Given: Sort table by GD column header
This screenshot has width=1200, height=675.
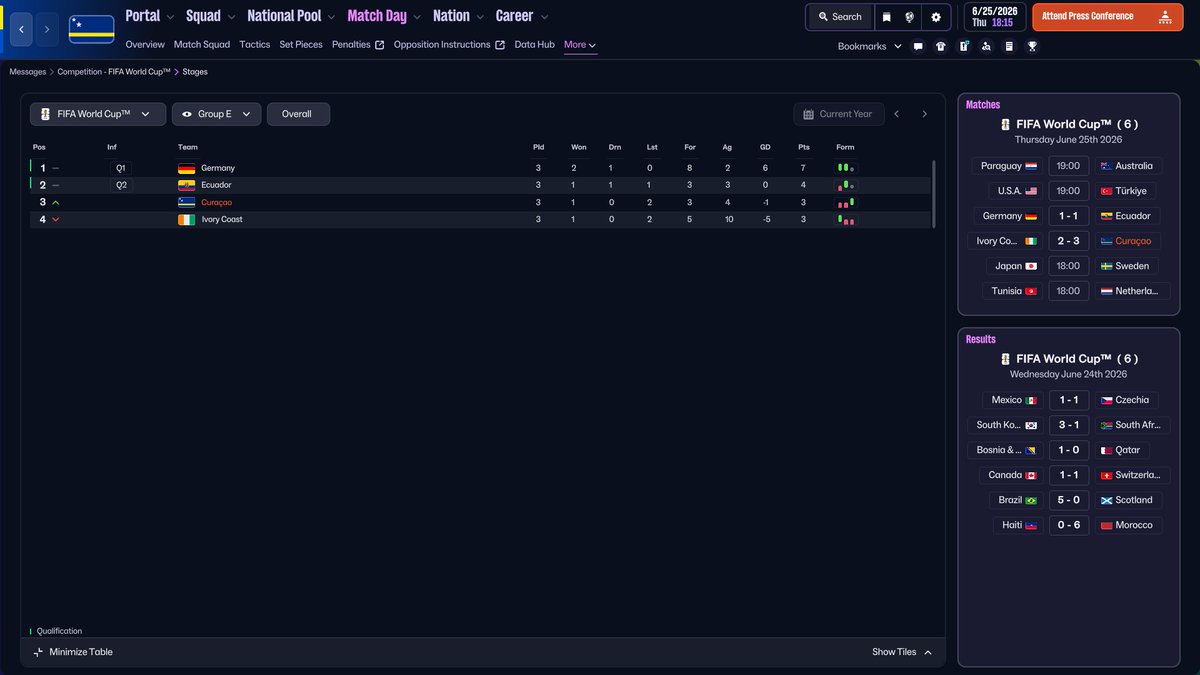Looking at the screenshot, I should point(765,147).
